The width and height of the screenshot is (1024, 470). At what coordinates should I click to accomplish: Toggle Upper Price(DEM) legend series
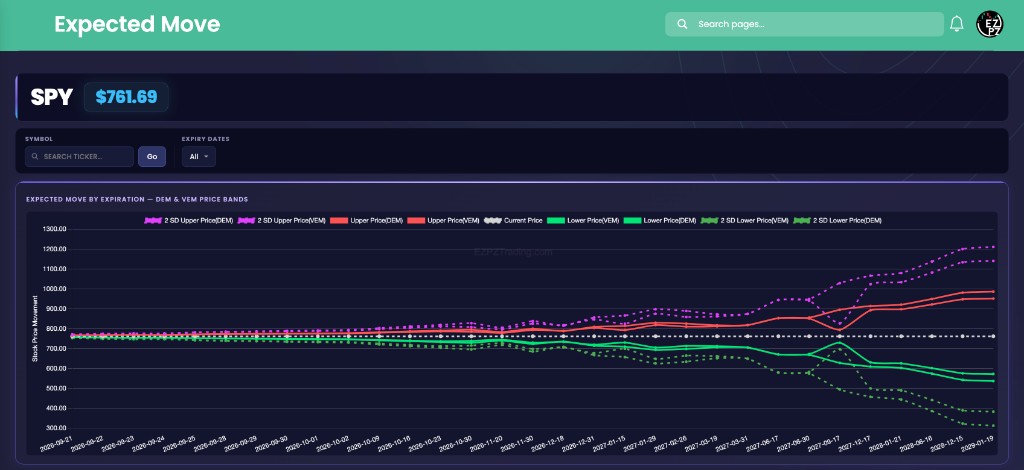click(x=366, y=221)
